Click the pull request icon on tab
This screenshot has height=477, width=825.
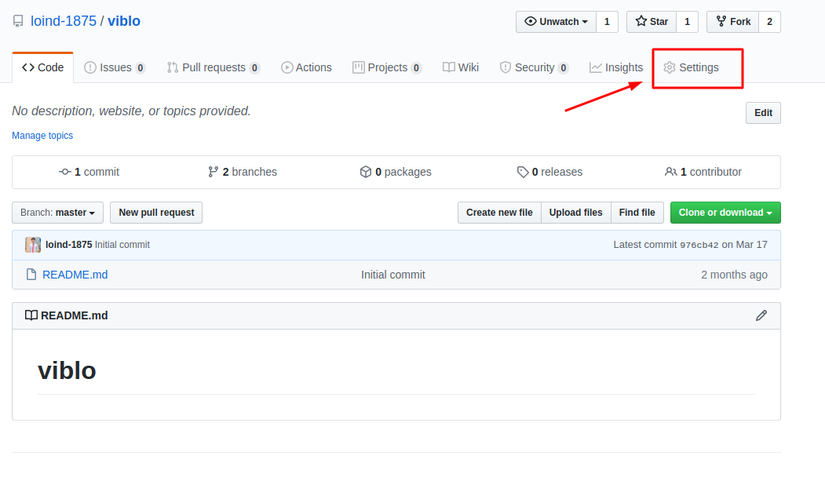tap(173, 67)
